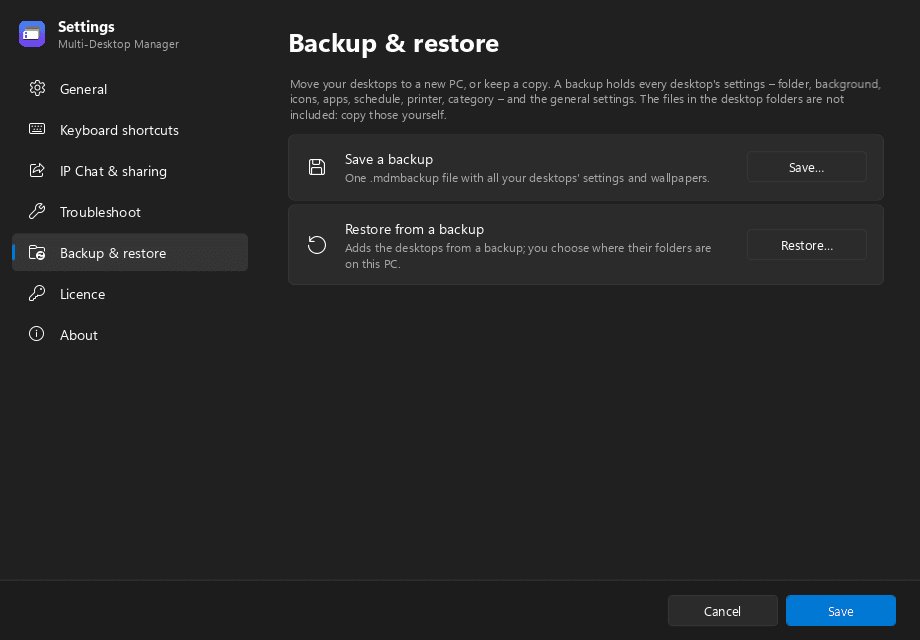Open the General settings page

click(130, 89)
